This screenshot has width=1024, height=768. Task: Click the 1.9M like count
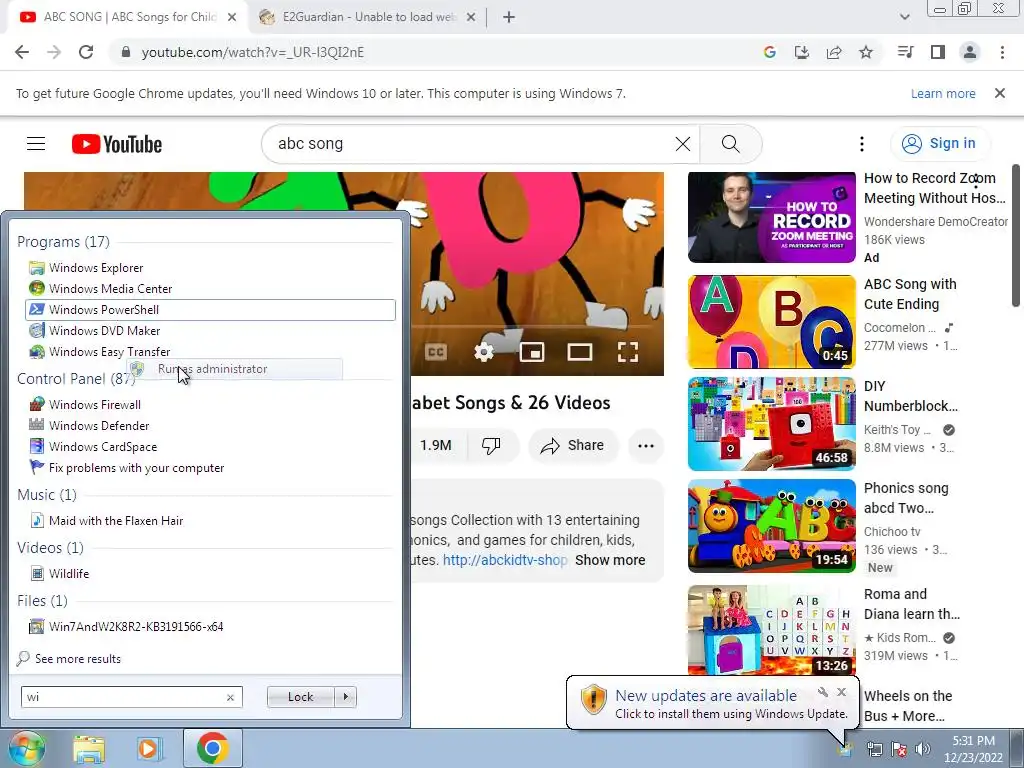coord(436,445)
